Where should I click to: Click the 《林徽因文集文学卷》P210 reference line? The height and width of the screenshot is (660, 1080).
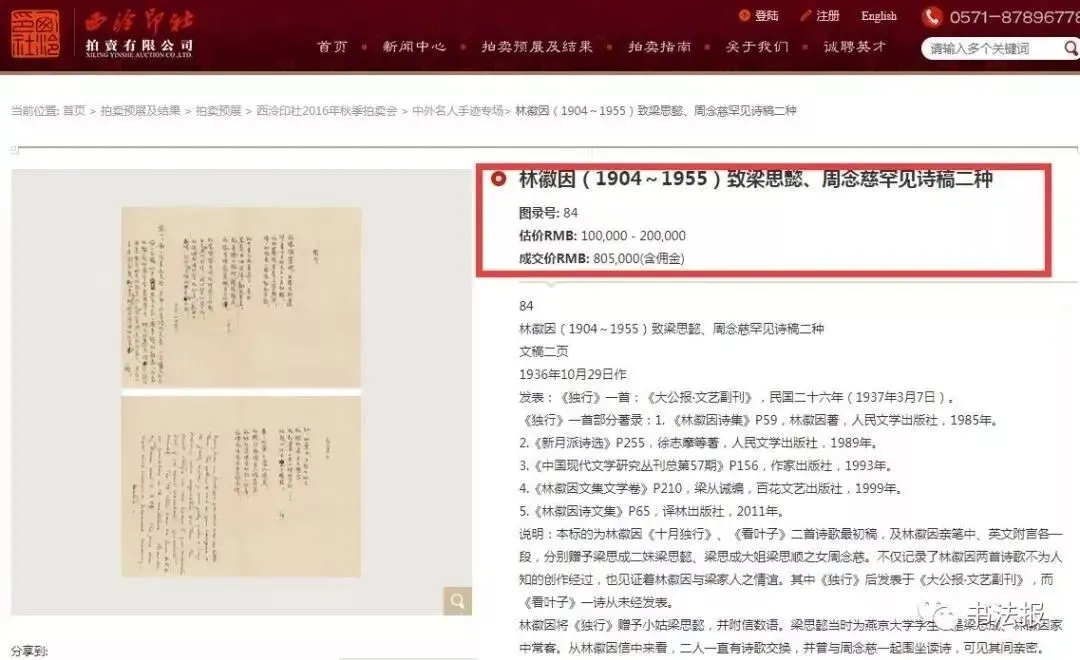tap(710, 488)
